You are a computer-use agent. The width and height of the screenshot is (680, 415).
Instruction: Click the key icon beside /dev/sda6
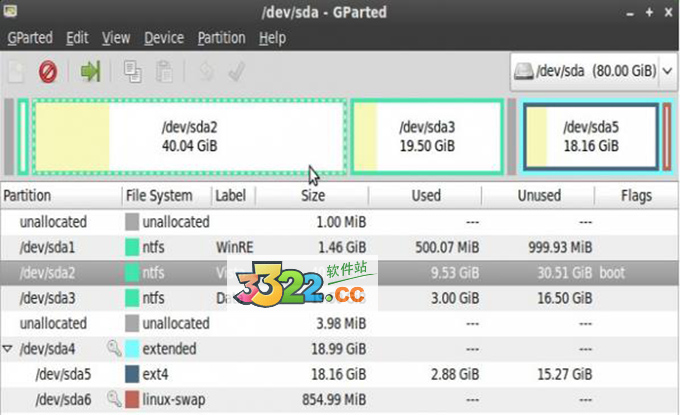click(x=113, y=401)
